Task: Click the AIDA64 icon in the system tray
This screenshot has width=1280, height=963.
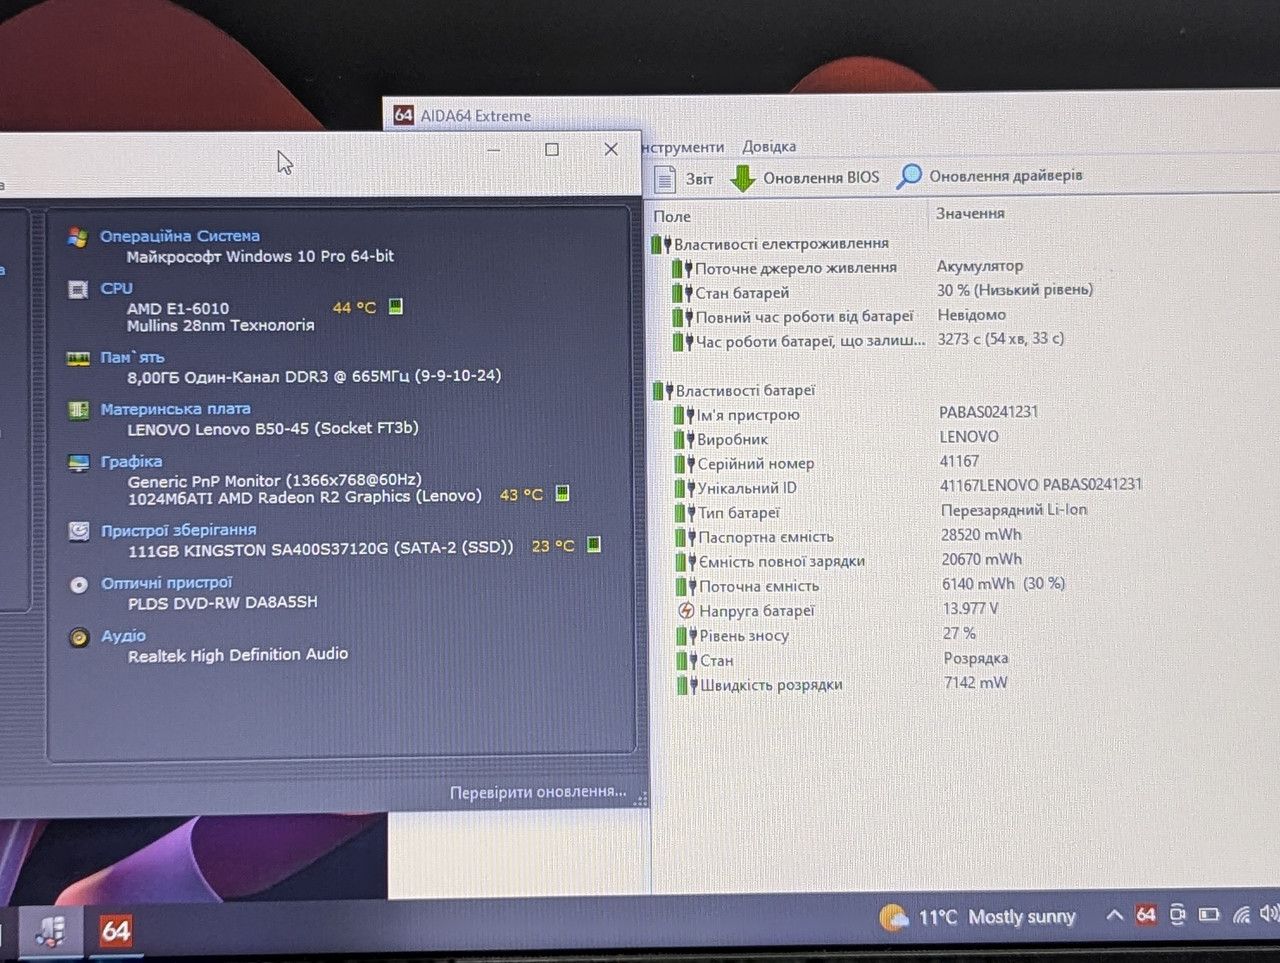Action: coord(1146,914)
